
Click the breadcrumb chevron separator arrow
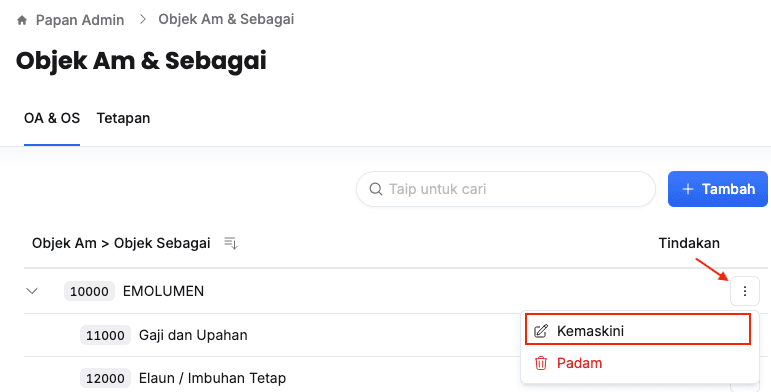(x=143, y=19)
